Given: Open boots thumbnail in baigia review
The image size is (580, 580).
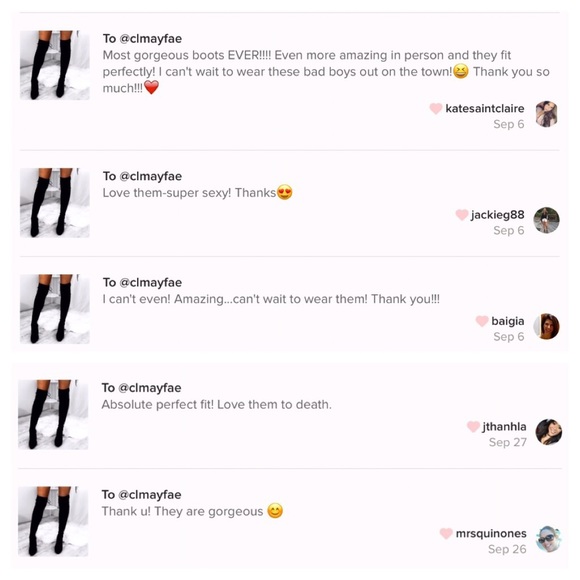Looking at the screenshot, I should click(x=55, y=309).
